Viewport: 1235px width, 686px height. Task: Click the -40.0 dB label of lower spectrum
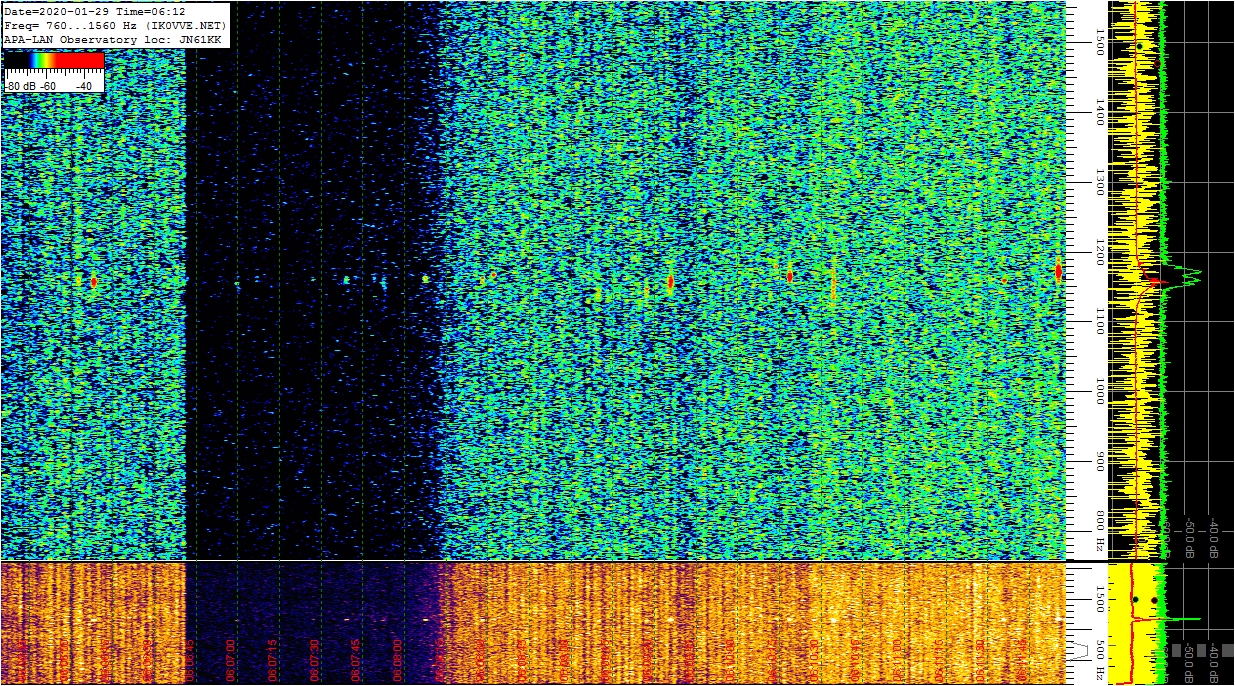1213,661
